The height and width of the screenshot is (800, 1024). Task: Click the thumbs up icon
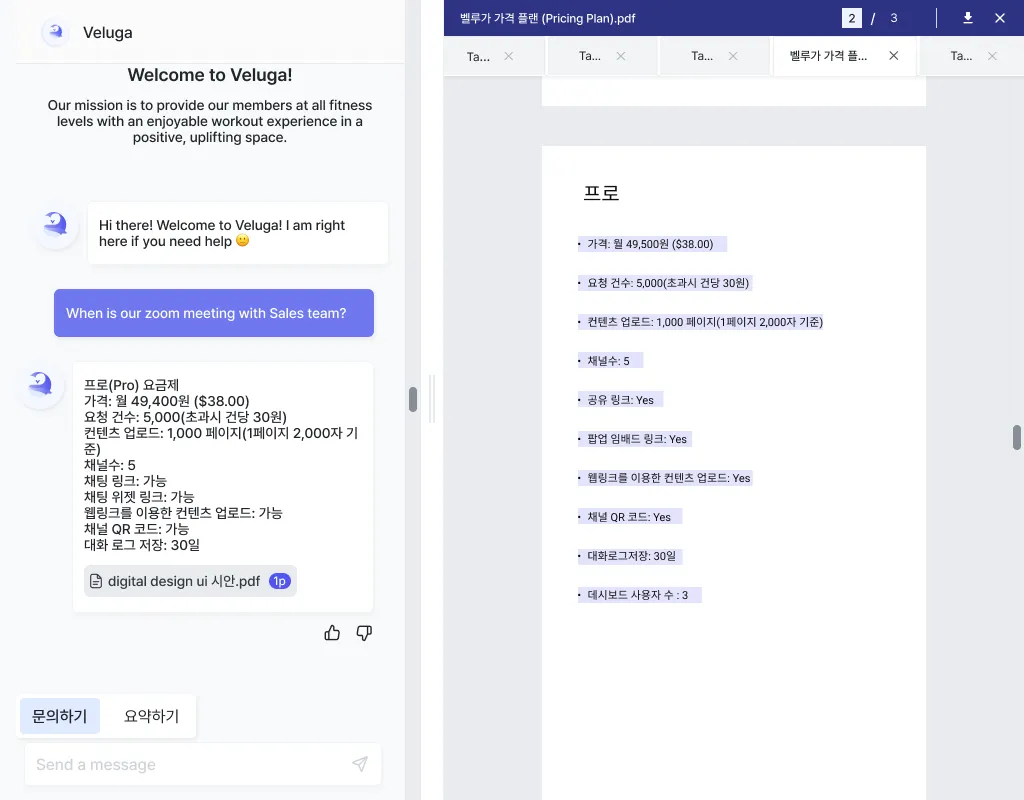pyautogui.click(x=332, y=633)
